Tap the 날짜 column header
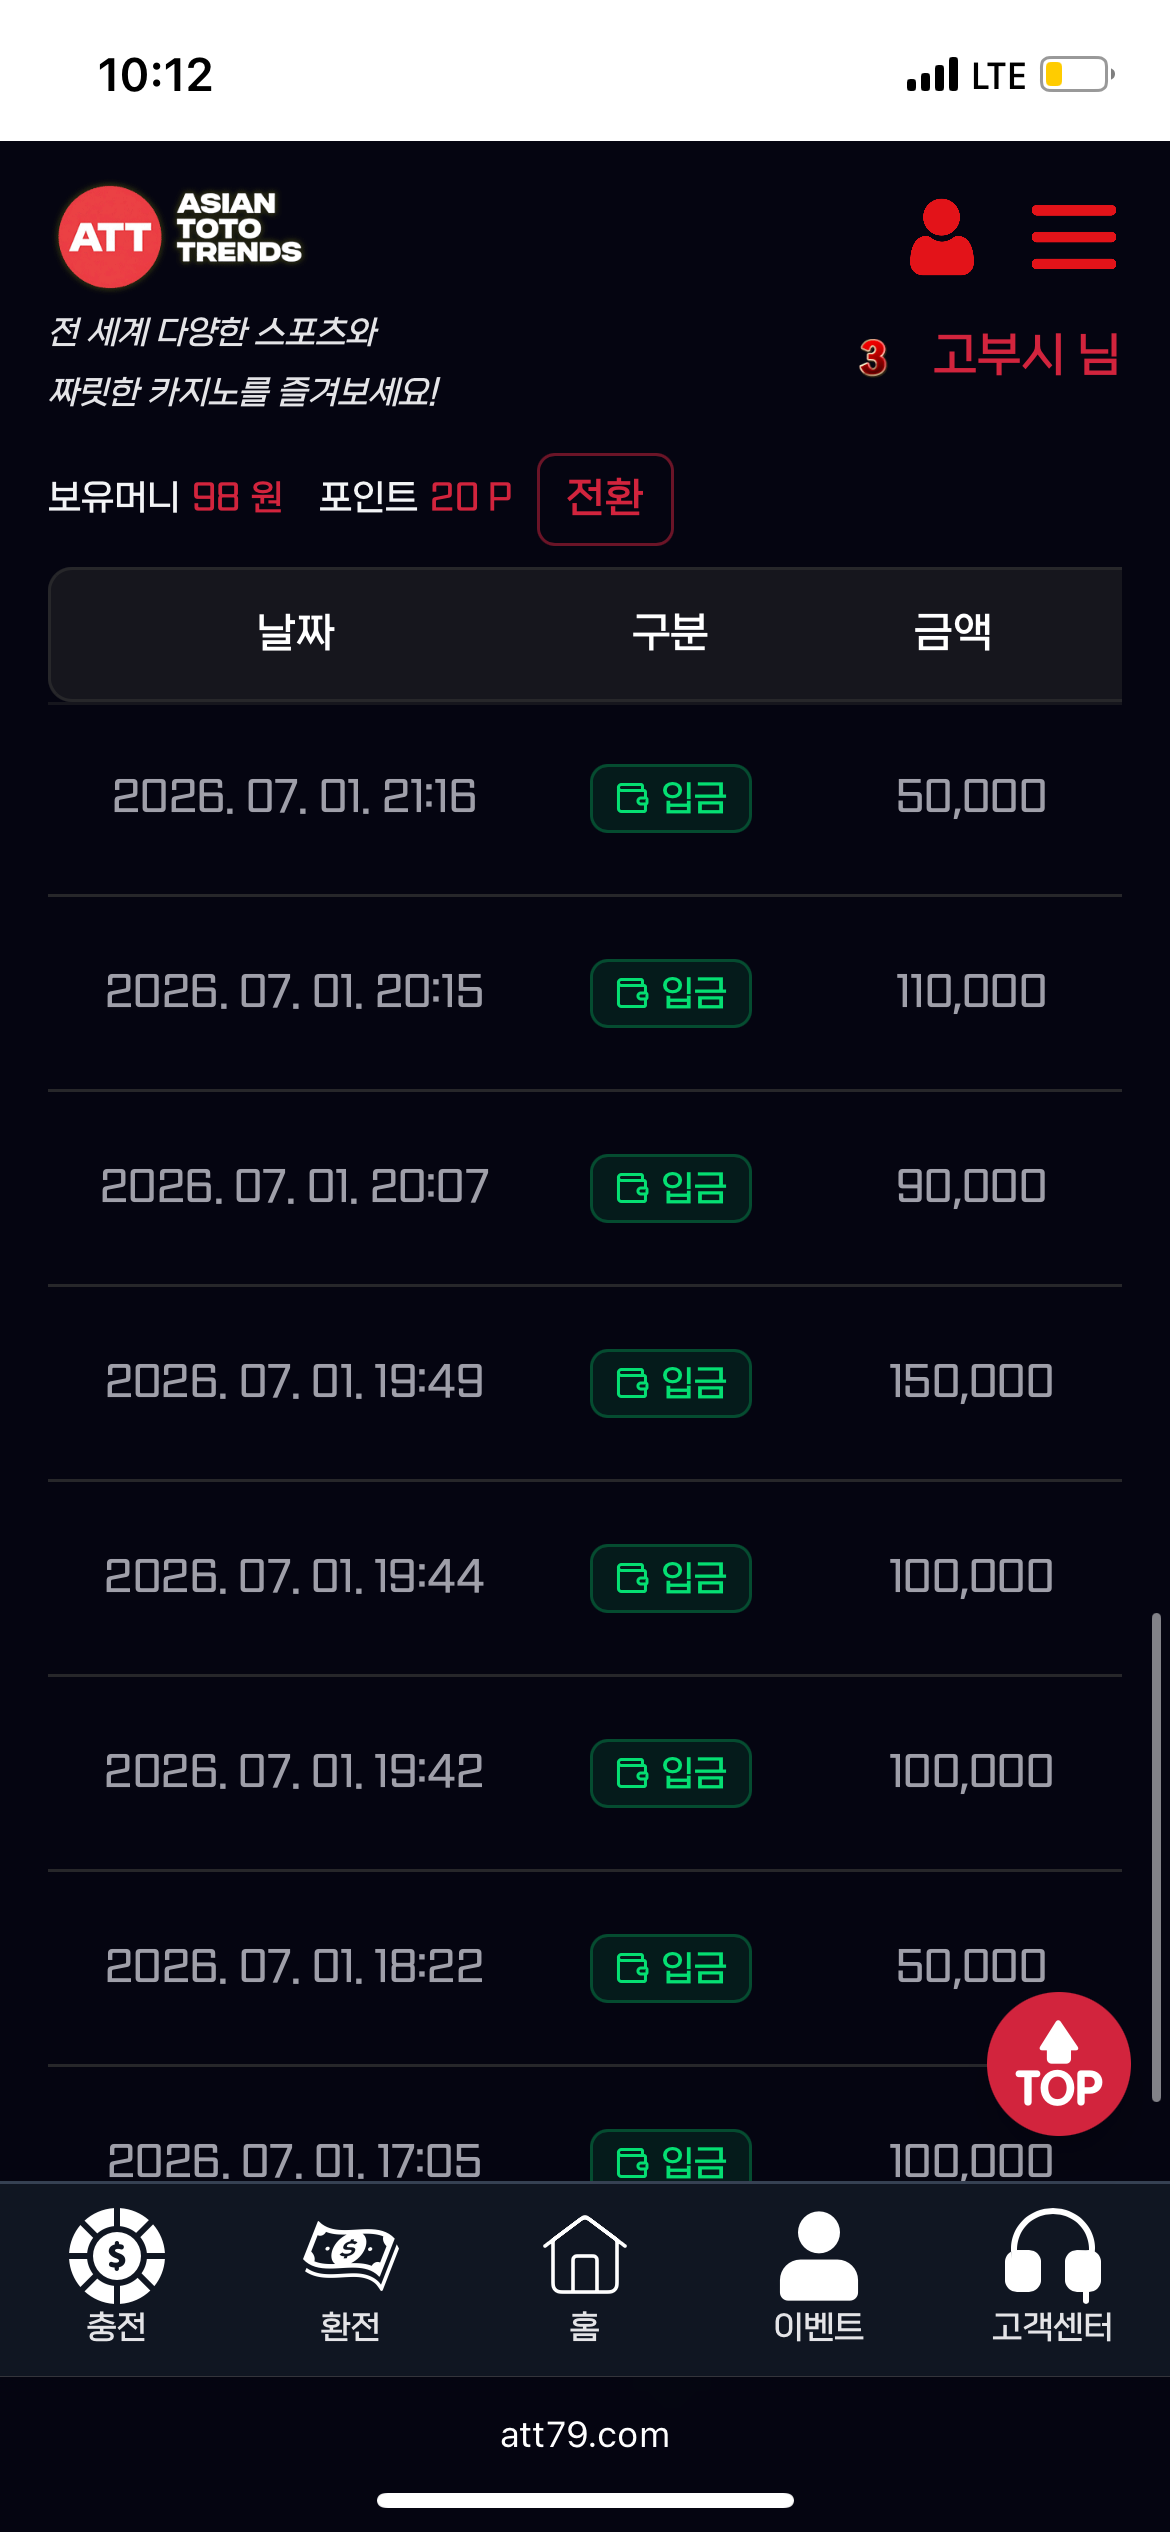This screenshot has height=2532, width=1170. click(296, 632)
